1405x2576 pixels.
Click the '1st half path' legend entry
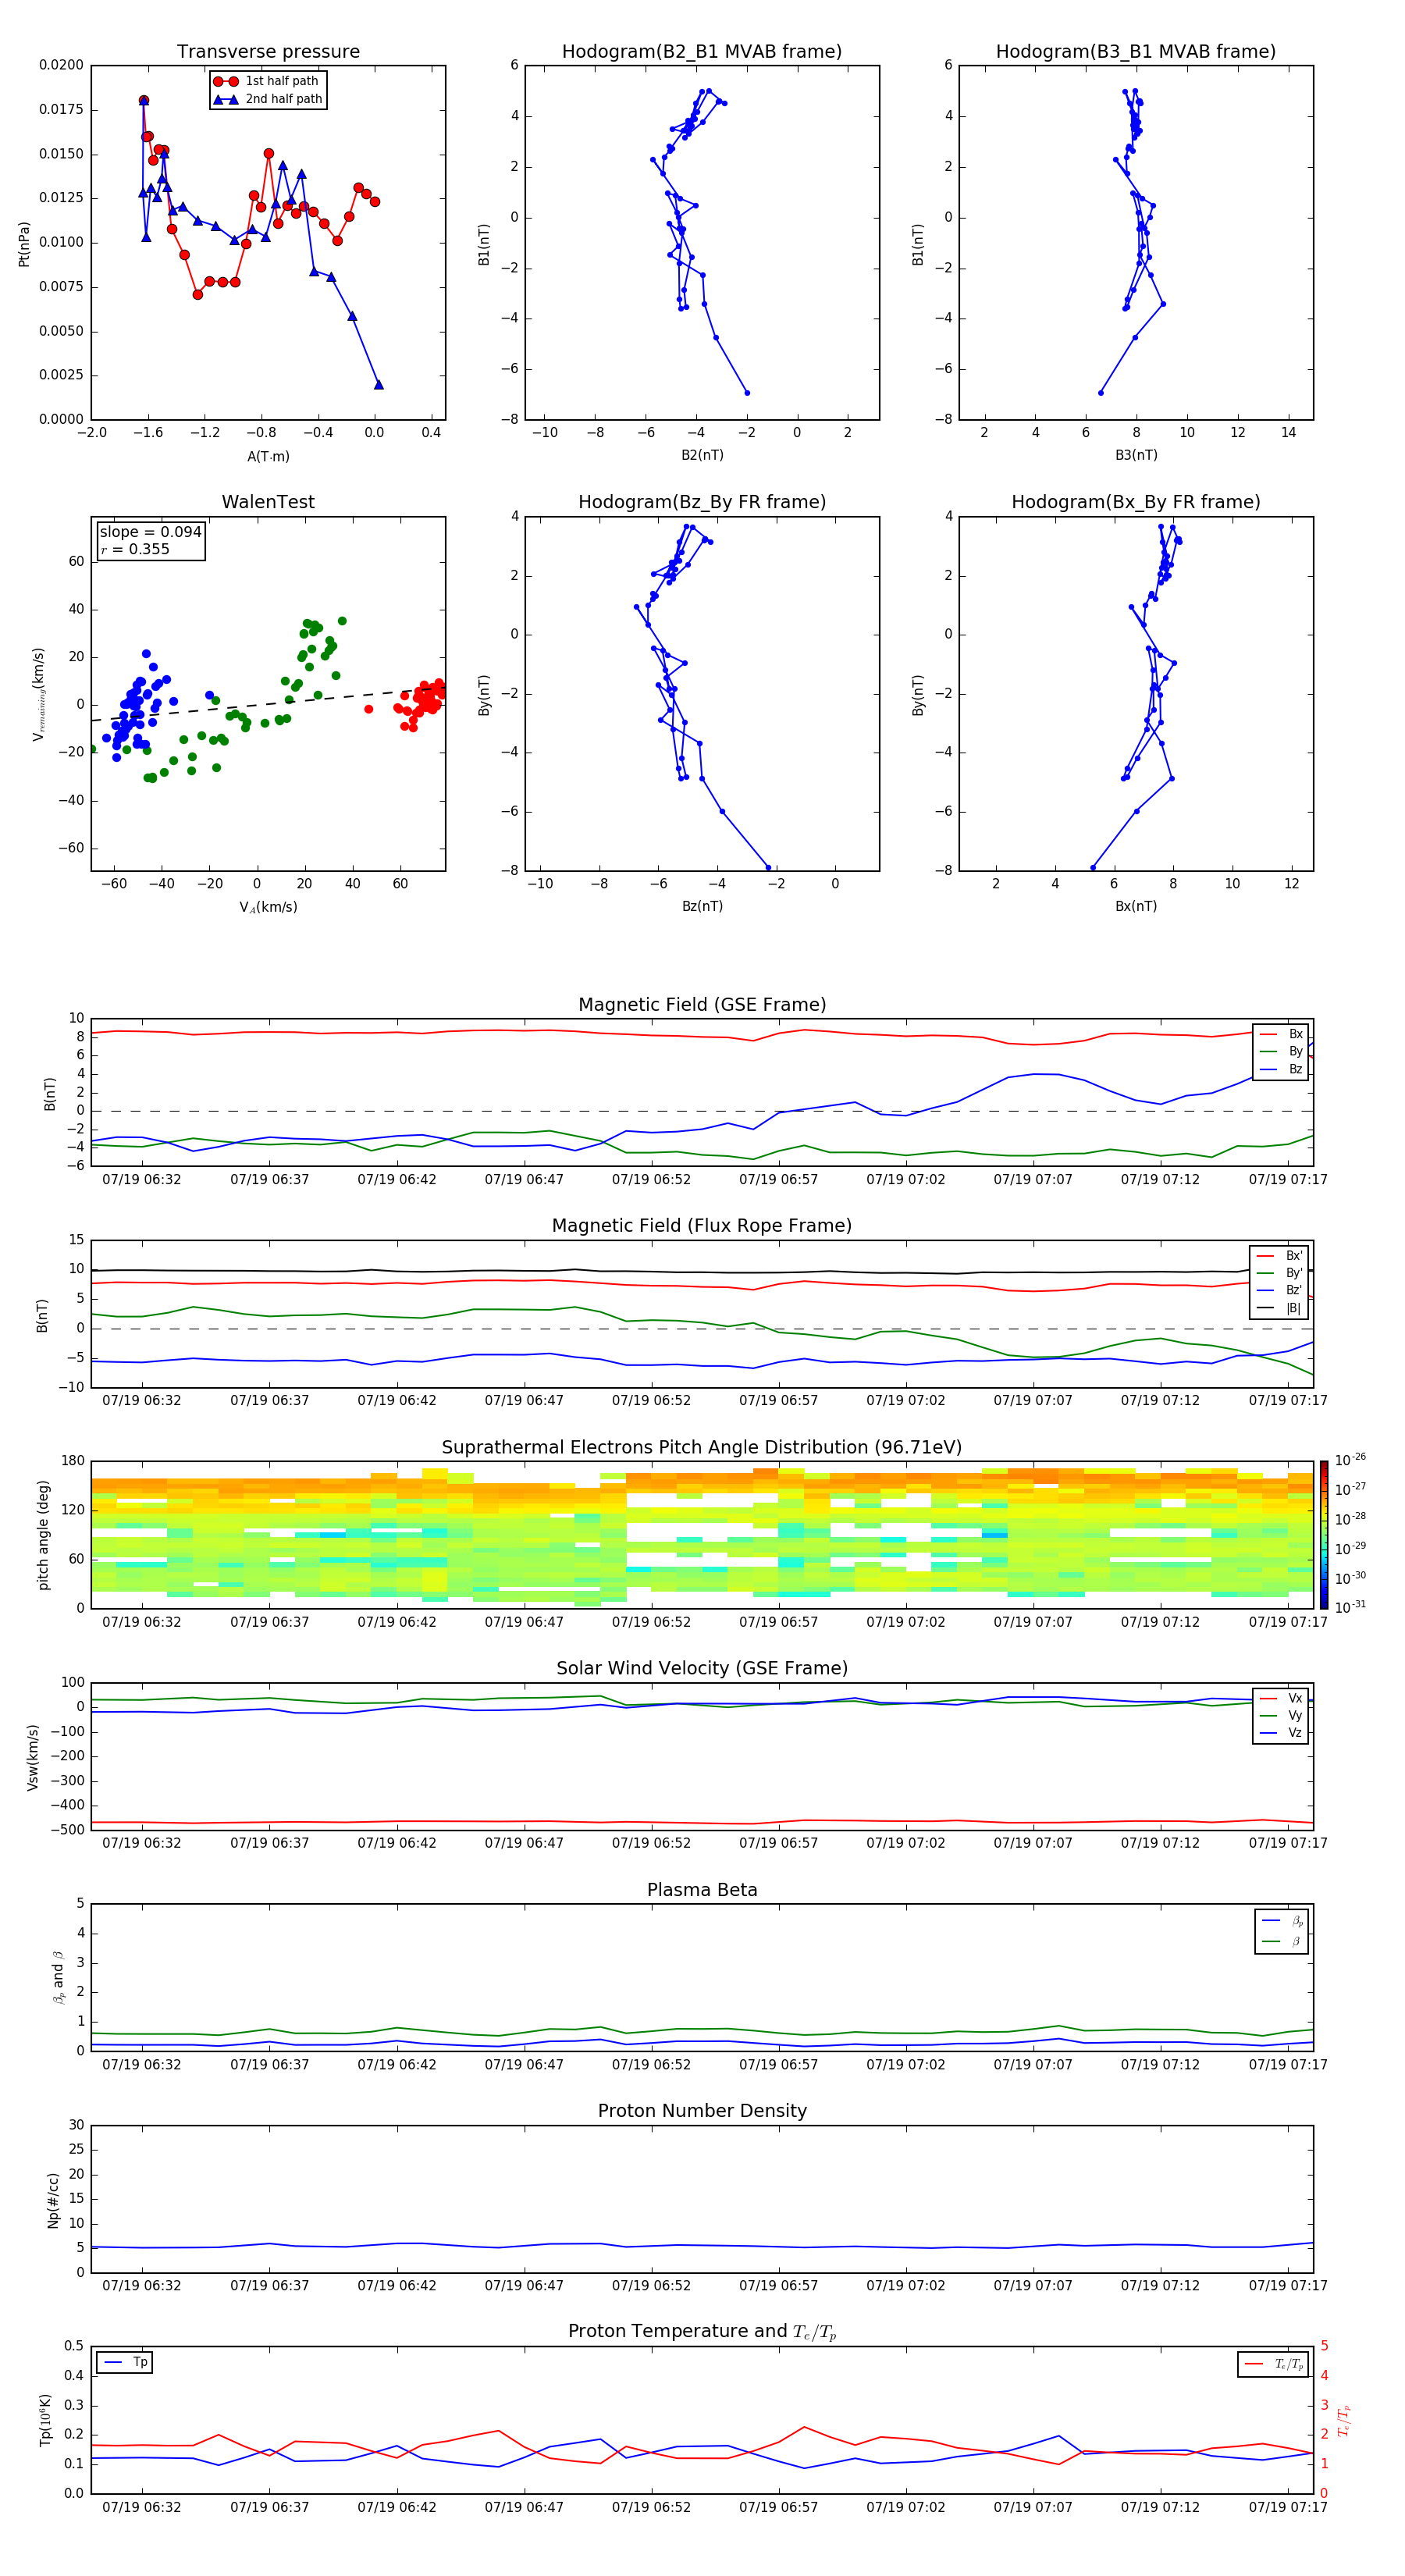click(266, 81)
